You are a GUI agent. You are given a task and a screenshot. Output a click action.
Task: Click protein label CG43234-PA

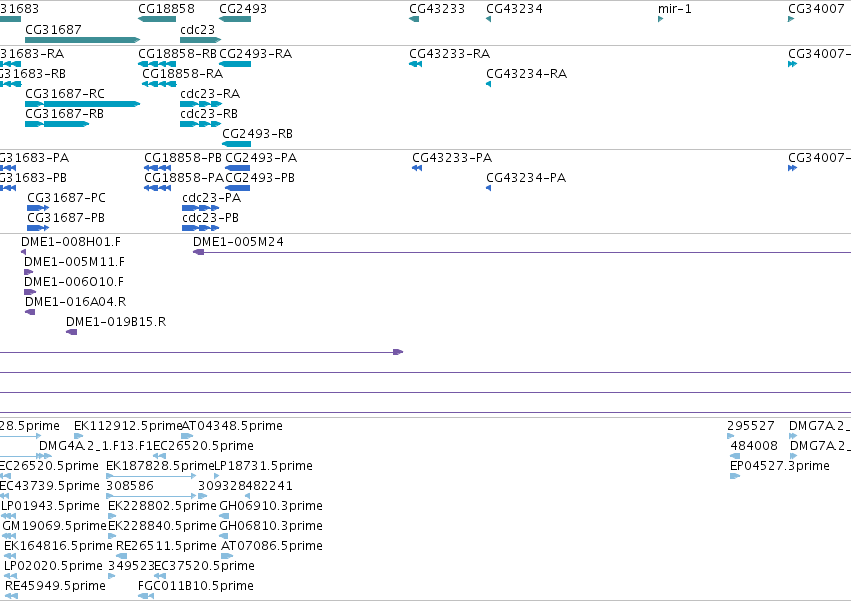tap(526, 178)
